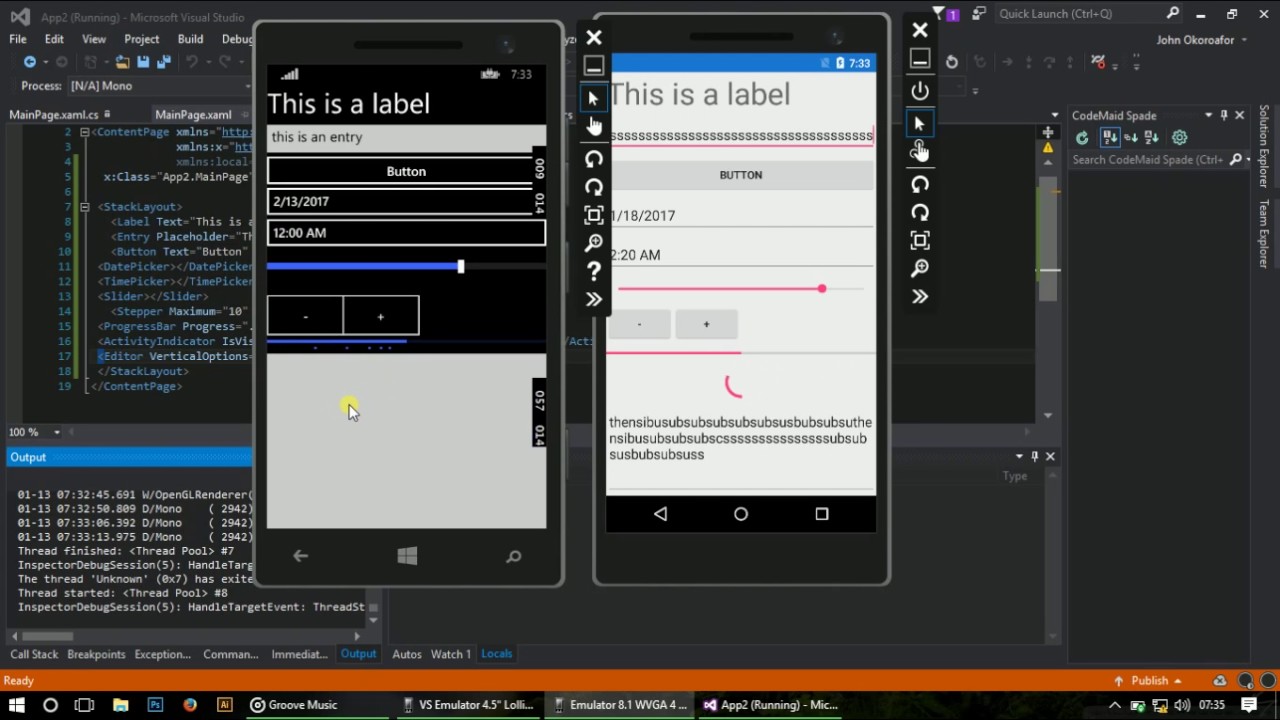1280x720 pixels.
Task: Open CodeMaid Spade settings gear
Action: pos(1180,138)
